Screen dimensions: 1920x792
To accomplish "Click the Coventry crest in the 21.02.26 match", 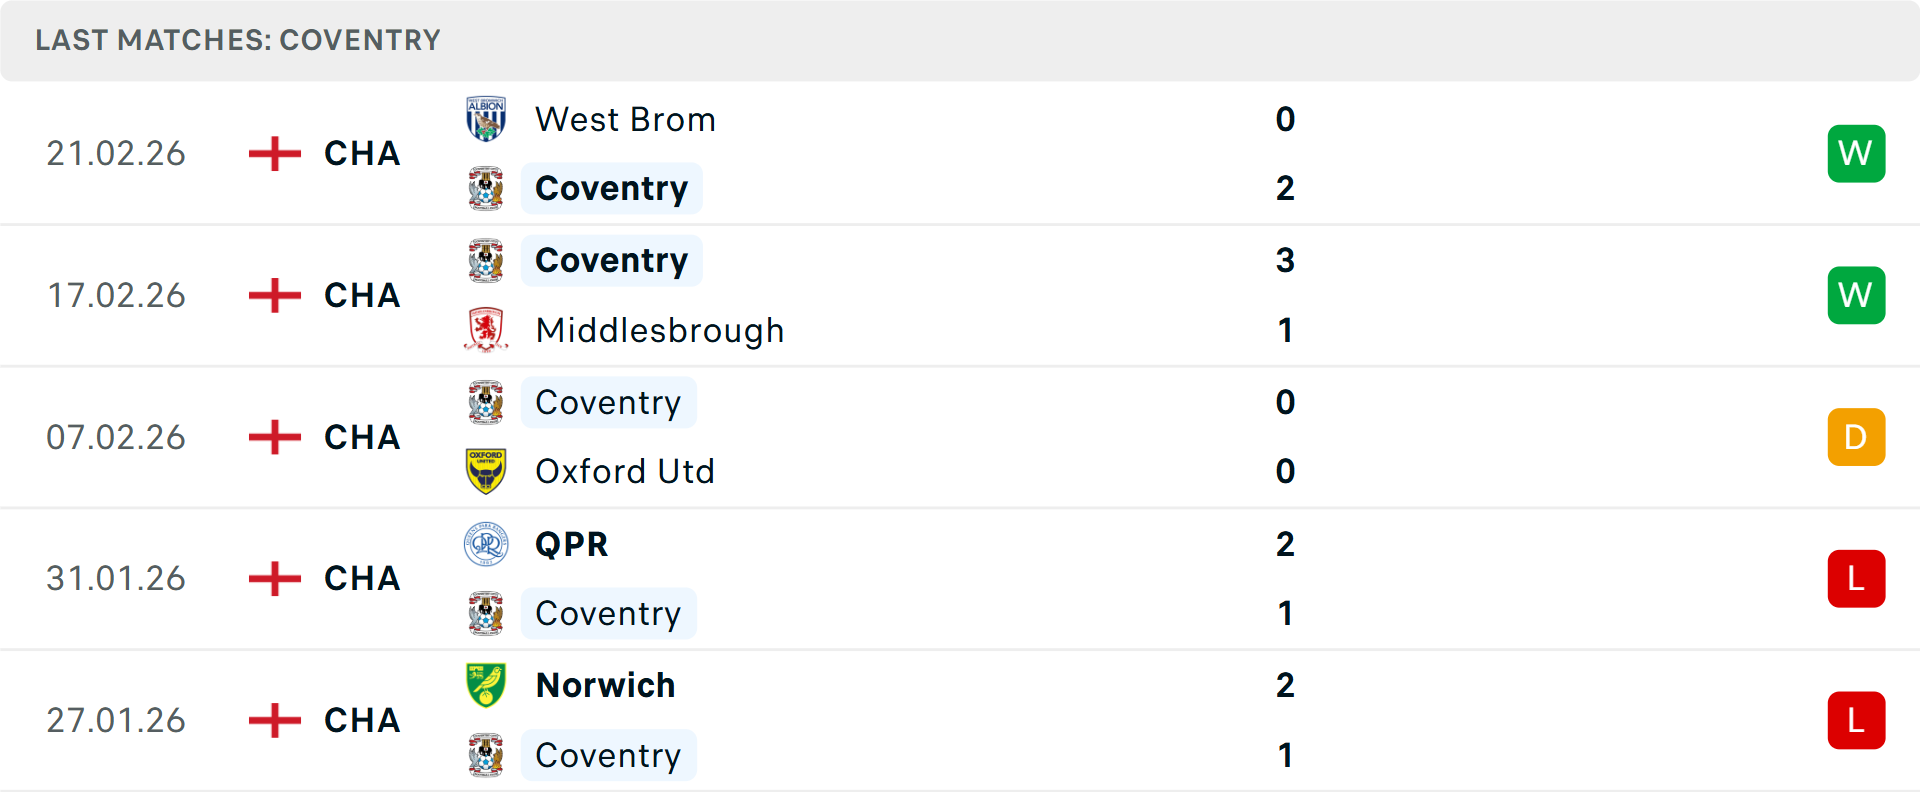I will pos(486,188).
